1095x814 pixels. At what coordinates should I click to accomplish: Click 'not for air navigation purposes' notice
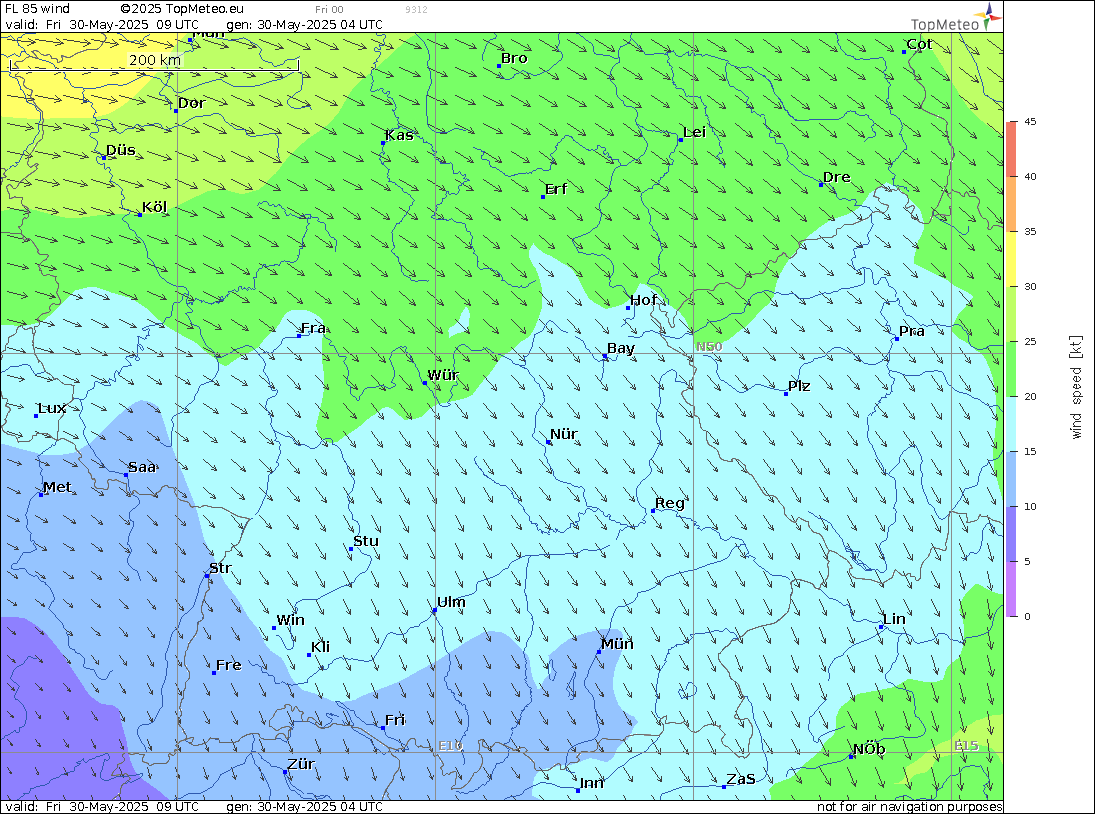coord(910,806)
